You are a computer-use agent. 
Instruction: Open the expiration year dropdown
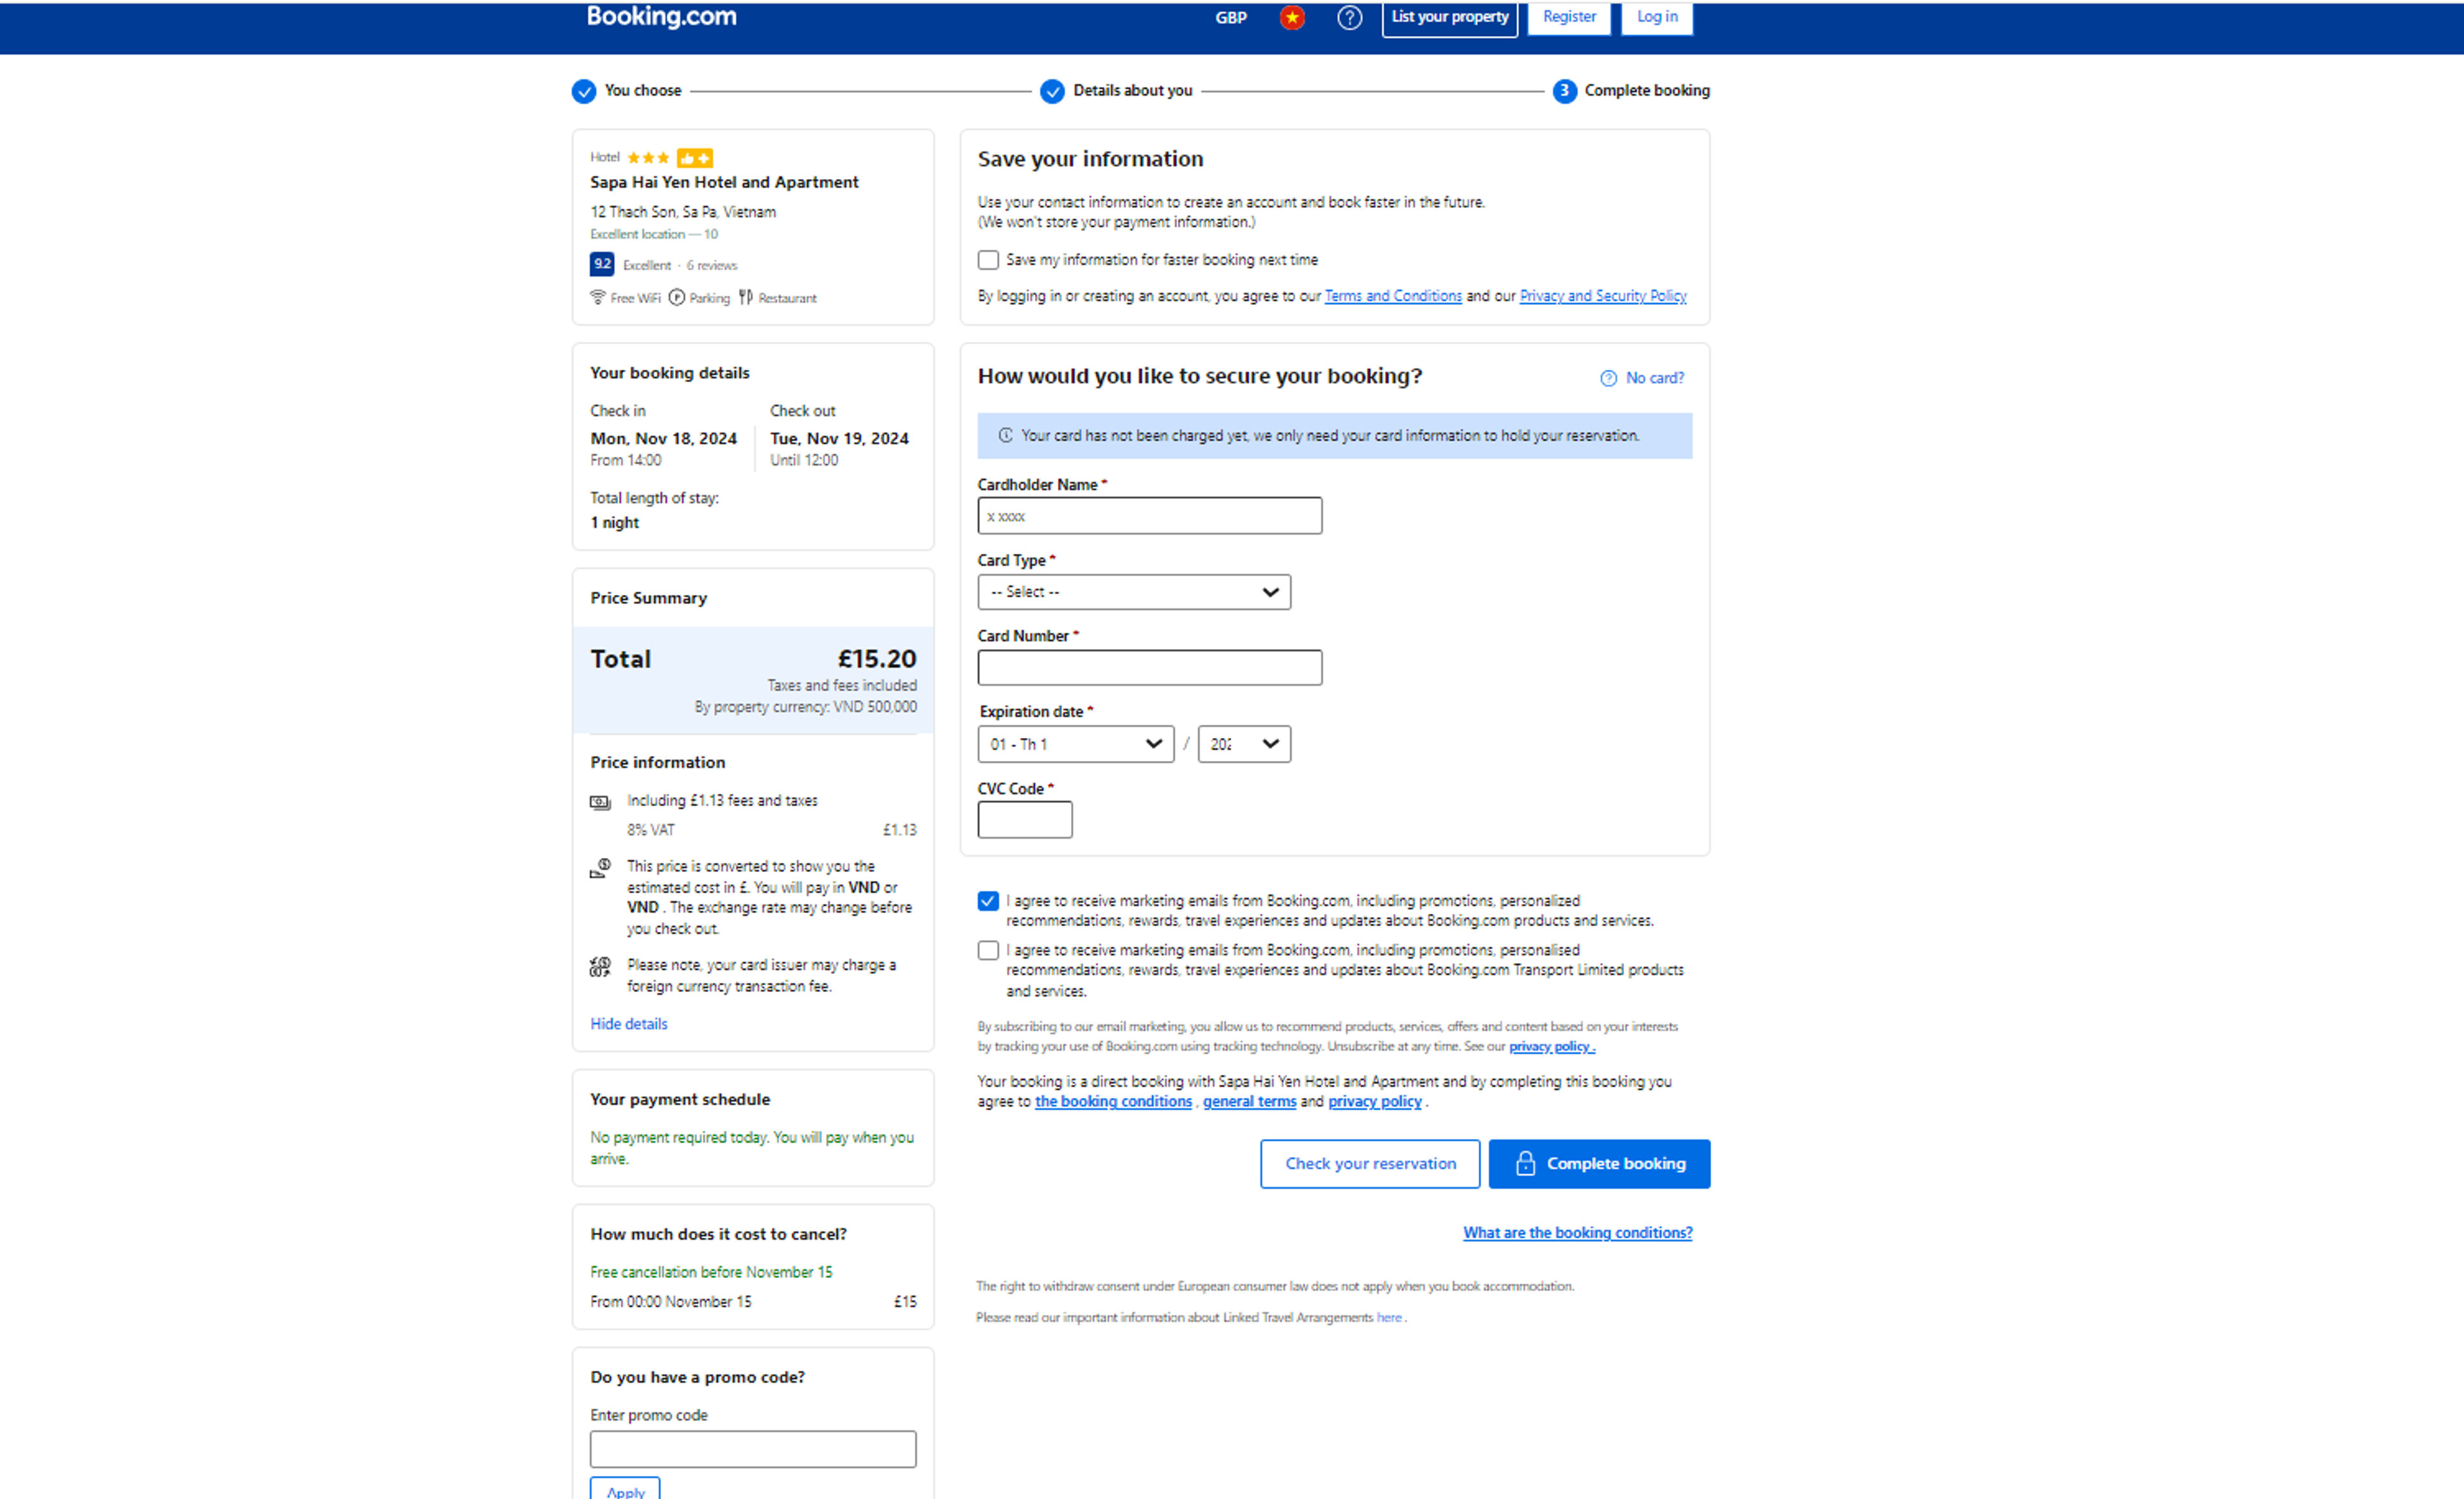point(1243,743)
